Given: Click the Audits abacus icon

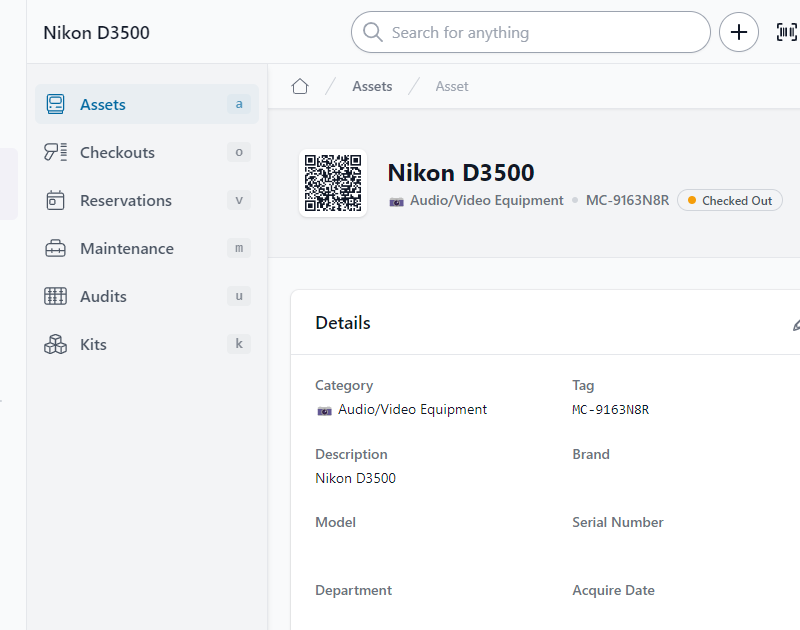Looking at the screenshot, I should pos(55,296).
